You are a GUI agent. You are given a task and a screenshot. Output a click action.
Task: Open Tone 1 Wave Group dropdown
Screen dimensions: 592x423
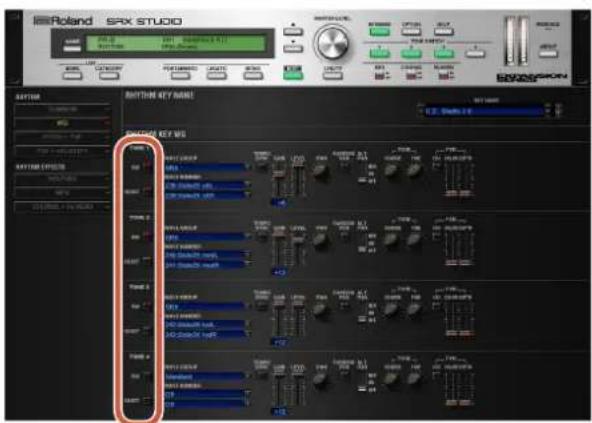[208, 167]
